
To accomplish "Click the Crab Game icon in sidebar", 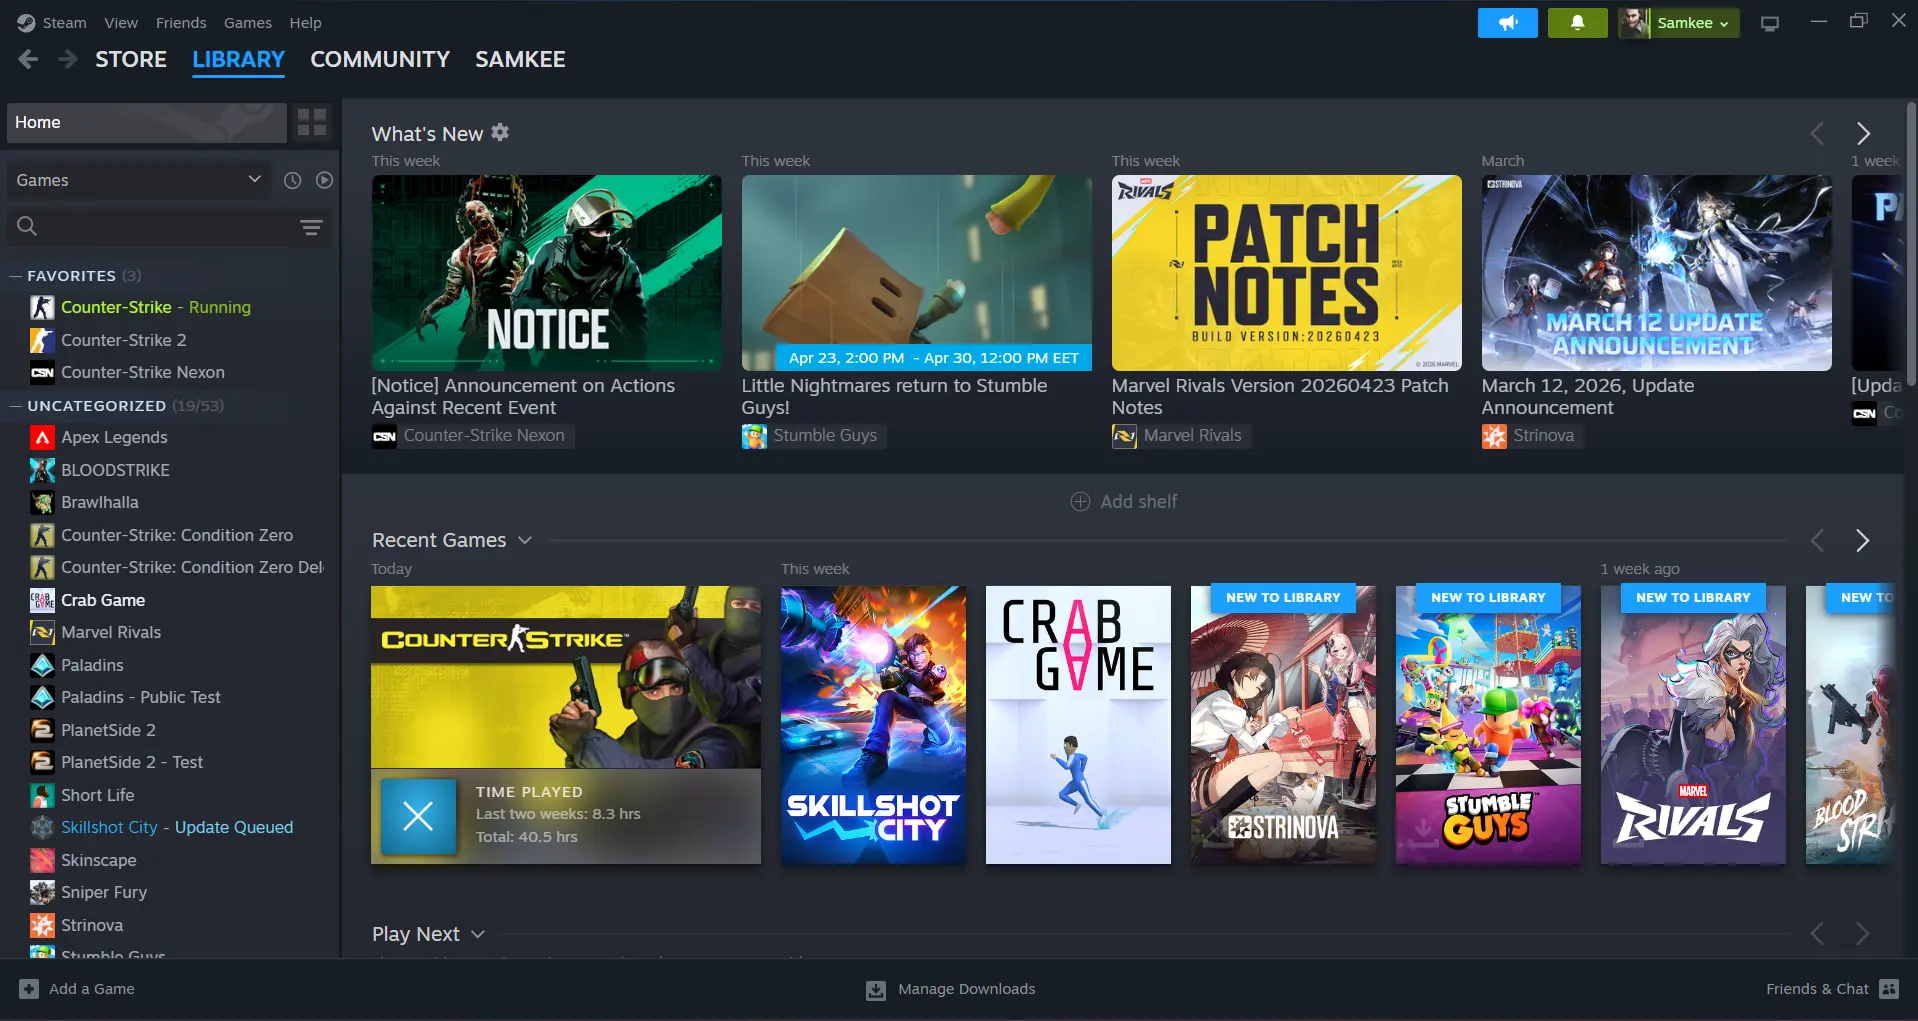I will click(42, 600).
